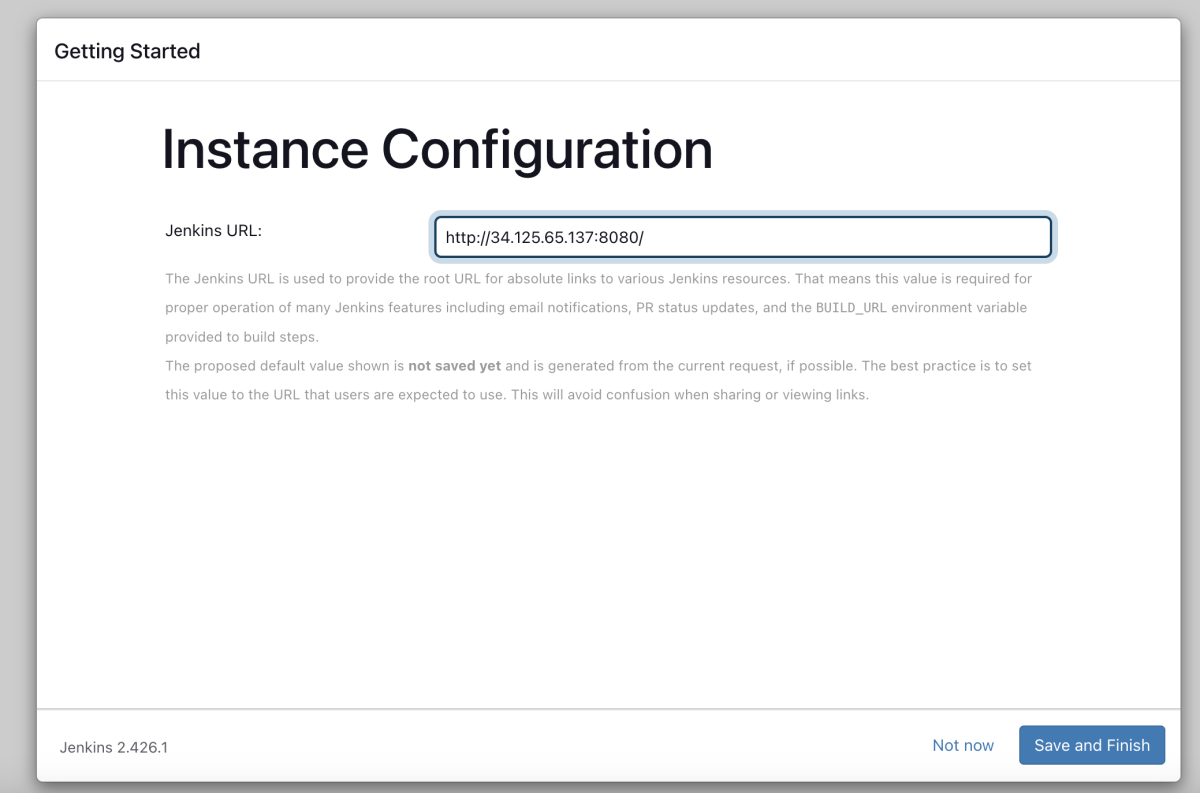The width and height of the screenshot is (1200, 793).
Task: Select the word Configuration in the heading
Action: (547, 150)
